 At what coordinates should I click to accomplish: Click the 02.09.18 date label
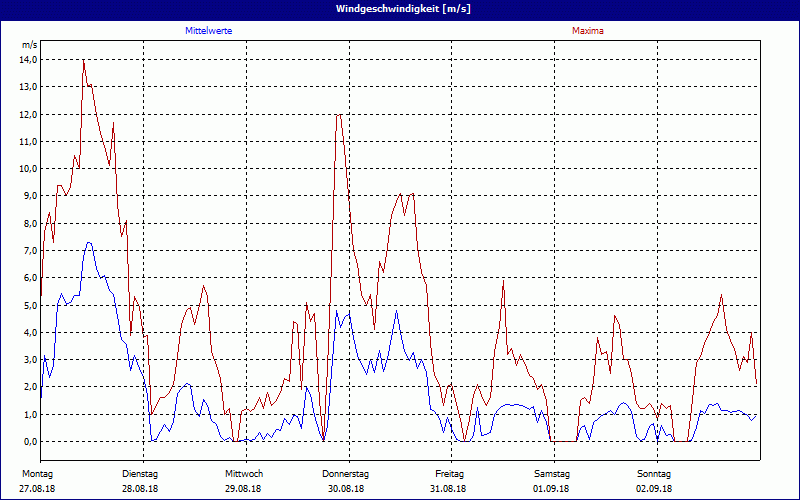[x=655, y=488]
